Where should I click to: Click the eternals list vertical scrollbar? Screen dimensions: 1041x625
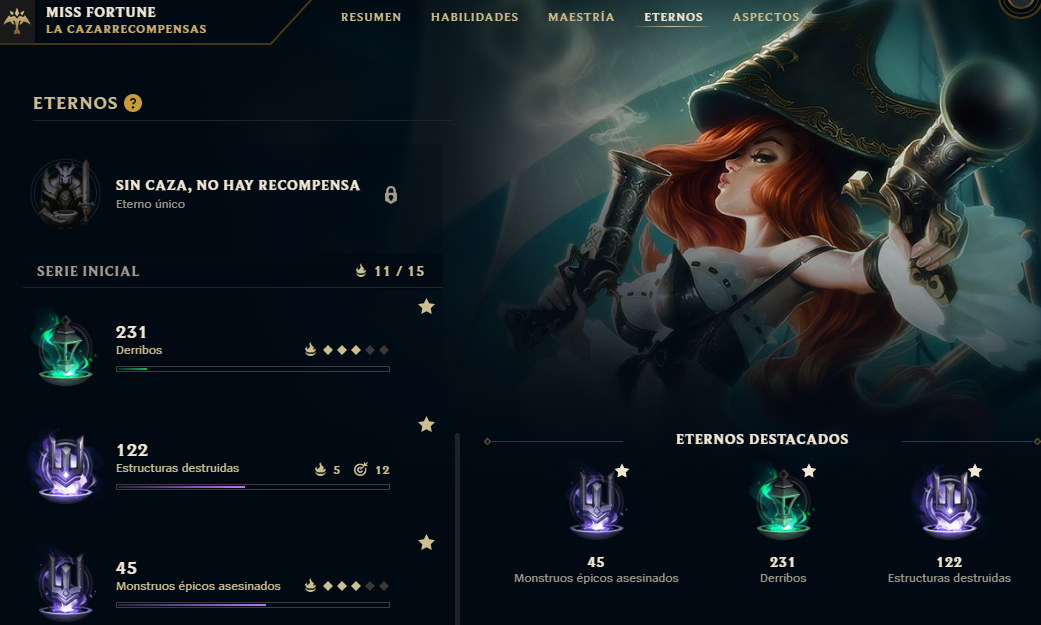tap(457, 528)
